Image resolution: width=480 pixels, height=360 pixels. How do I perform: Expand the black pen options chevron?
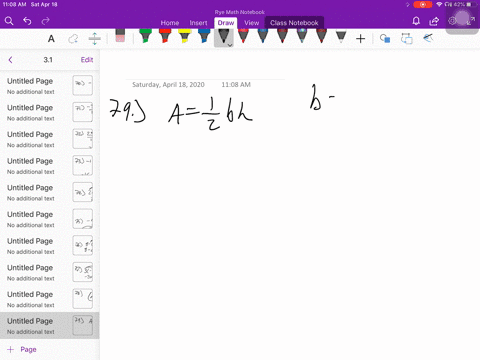[x=230, y=45]
